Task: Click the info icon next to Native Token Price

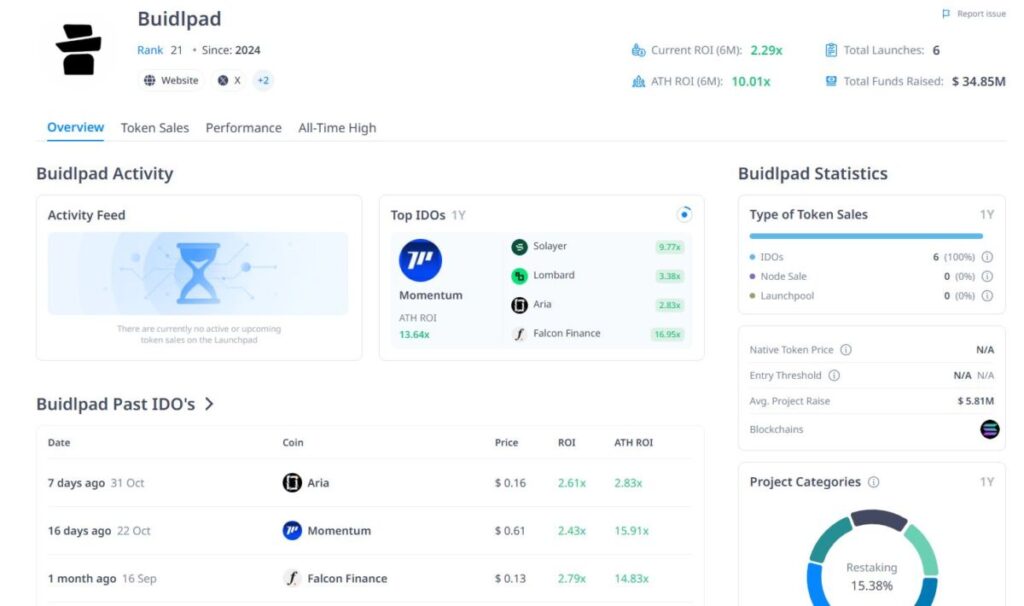Action: 846,350
